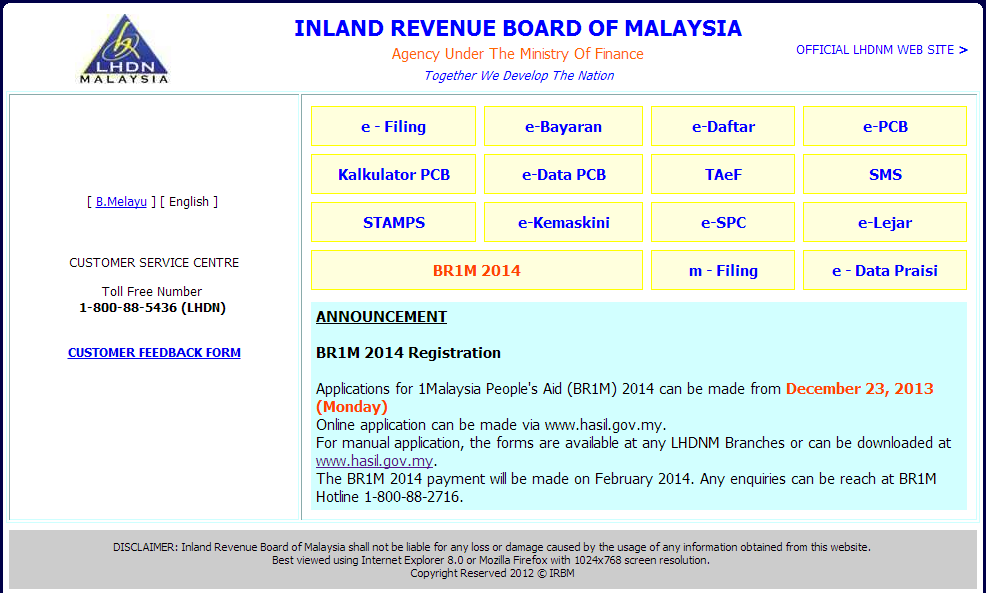This screenshot has height=593, width=986.
Task: Click the Hotline 1-800-88-2716 text
Action: coord(389,497)
